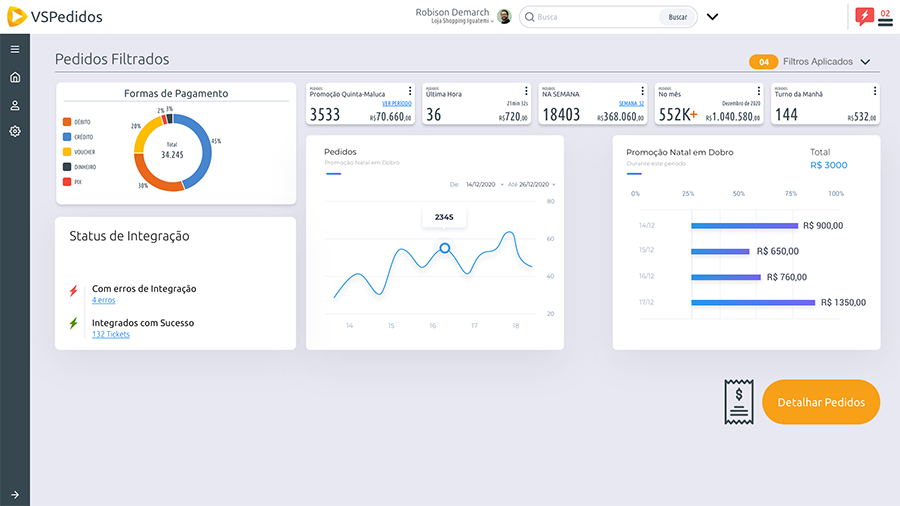Click Robison Demarch's profile avatar
This screenshot has width=900, height=506.
pyautogui.click(x=504, y=17)
